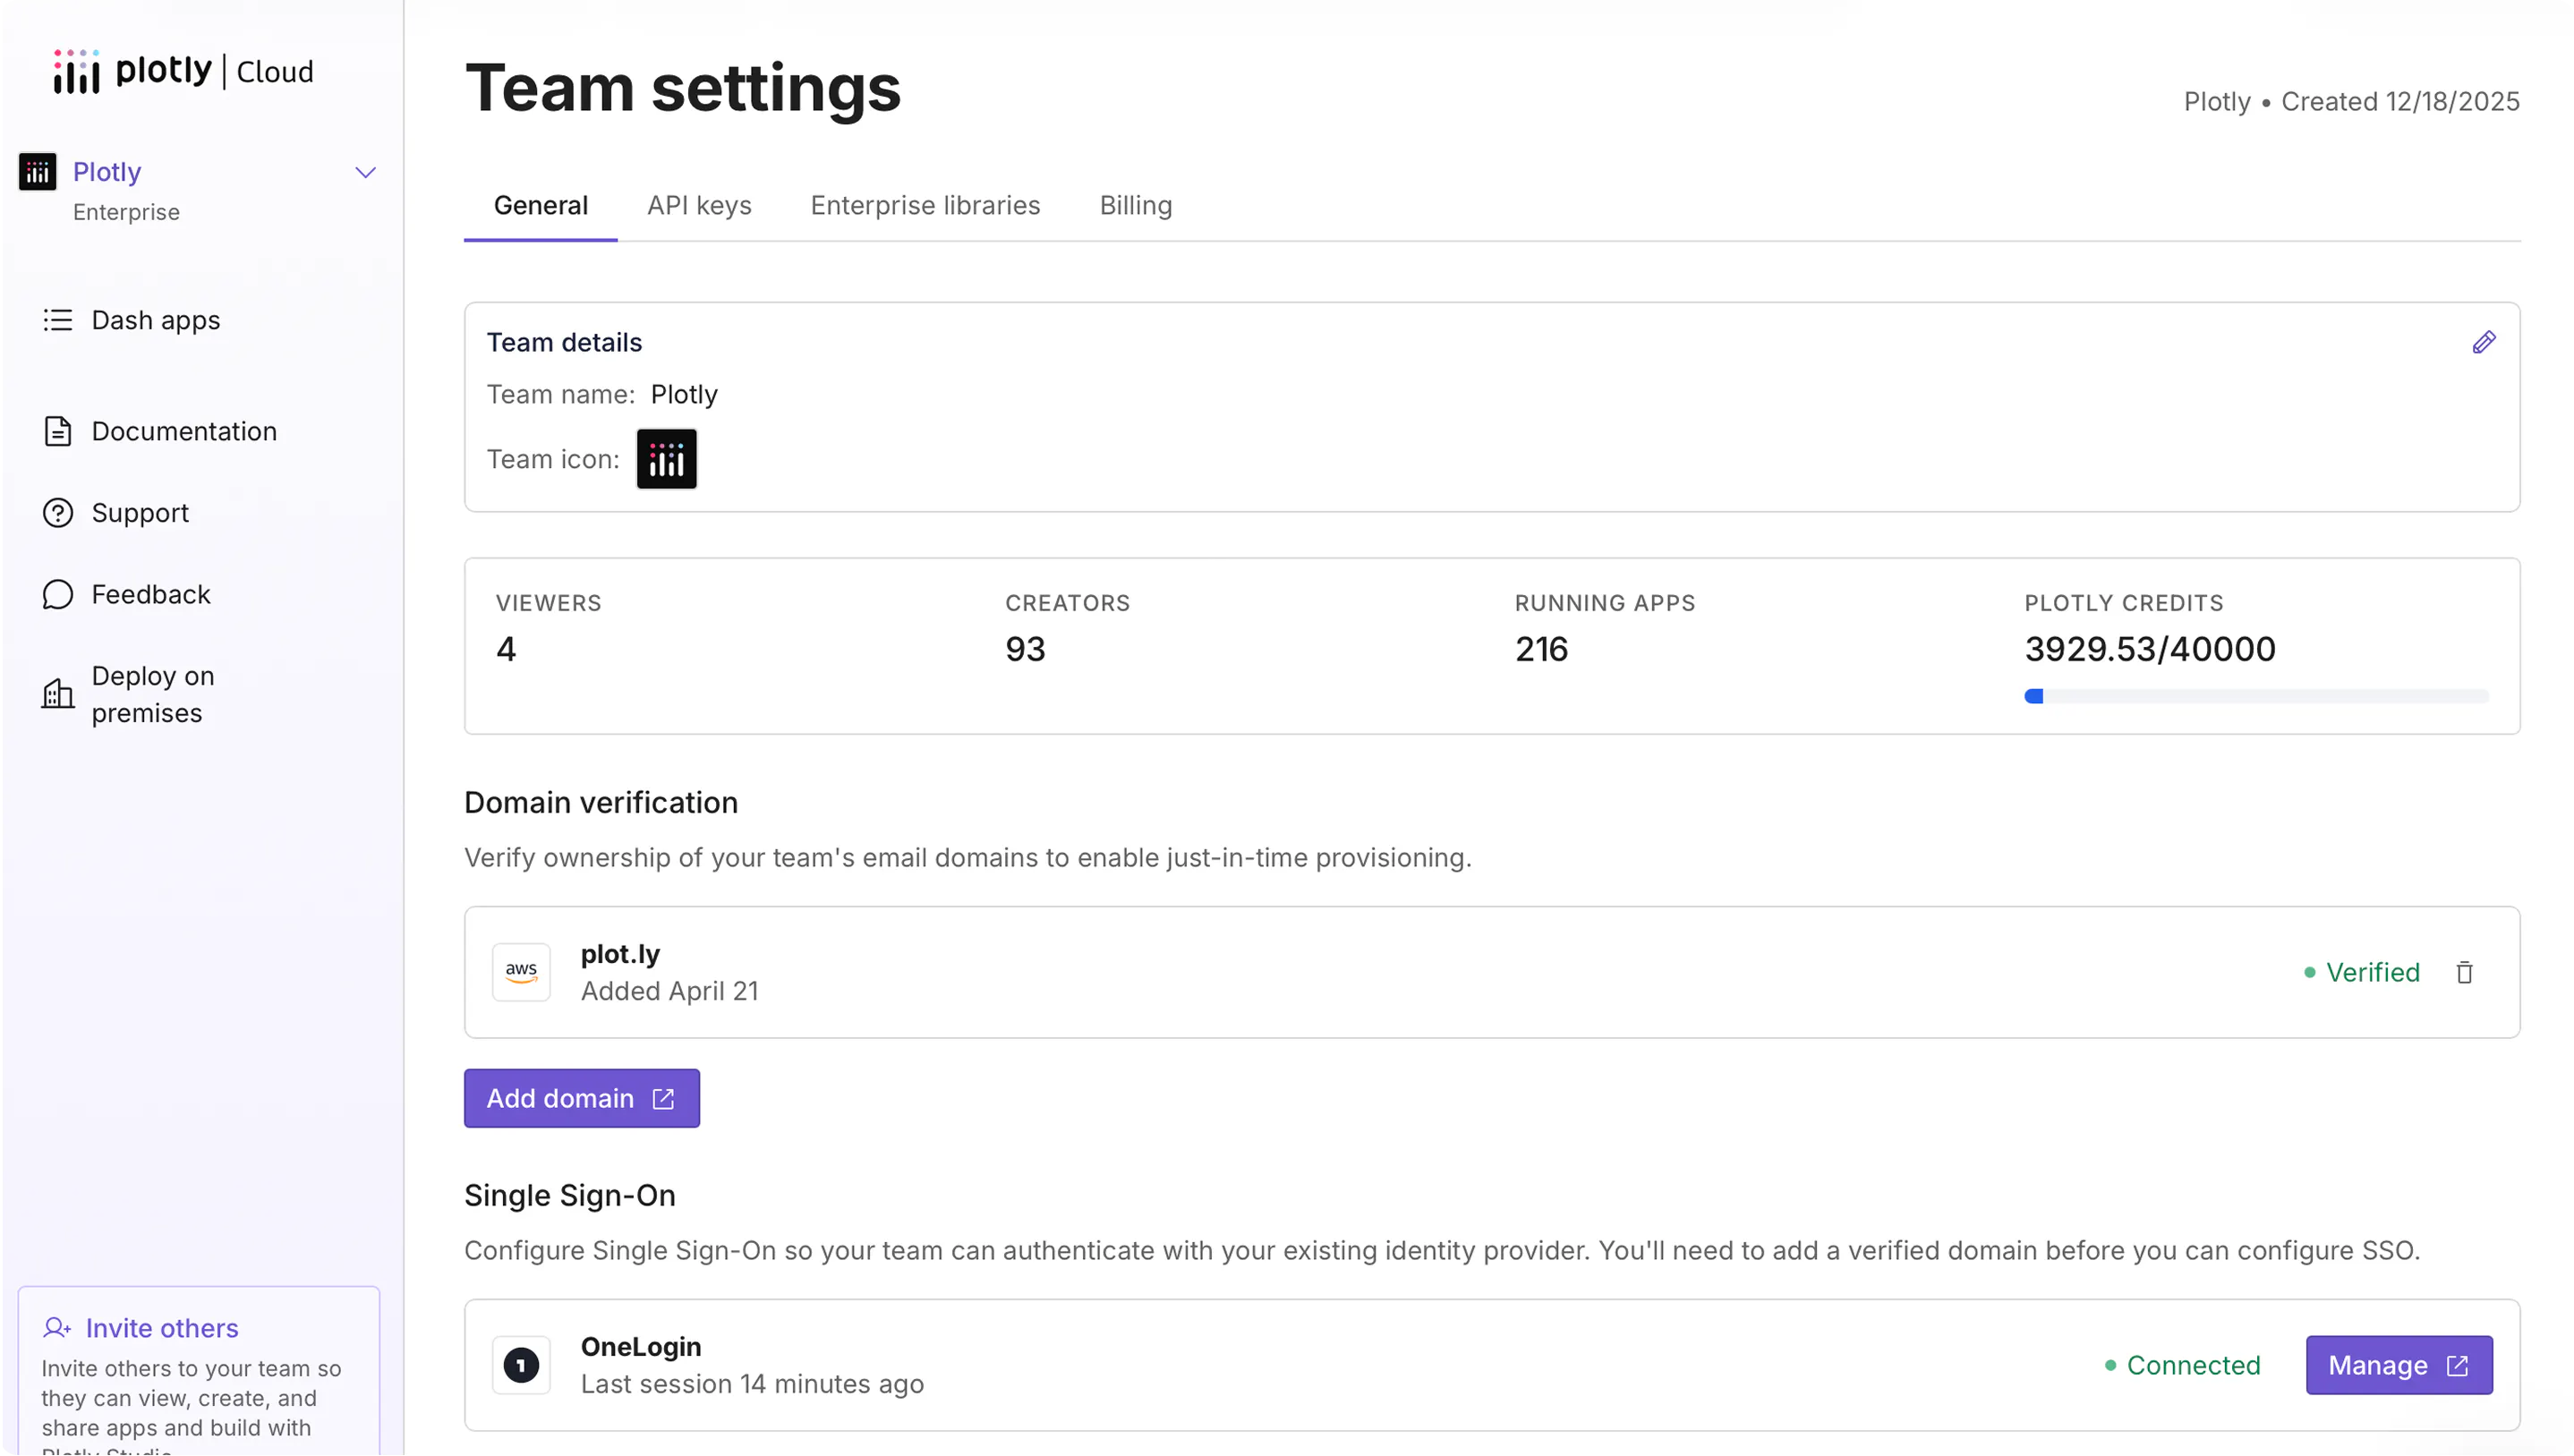Click 'Created 12/18/2025' header text
Image resolution: width=2574 pixels, height=1456 pixels.
(2400, 102)
